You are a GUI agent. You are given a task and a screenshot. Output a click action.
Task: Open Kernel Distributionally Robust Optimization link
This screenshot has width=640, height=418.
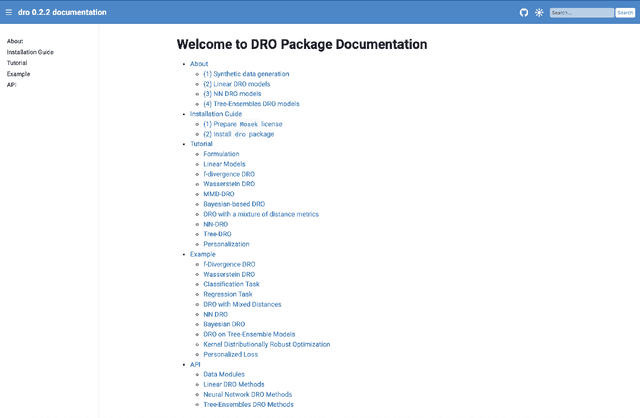tap(266, 344)
